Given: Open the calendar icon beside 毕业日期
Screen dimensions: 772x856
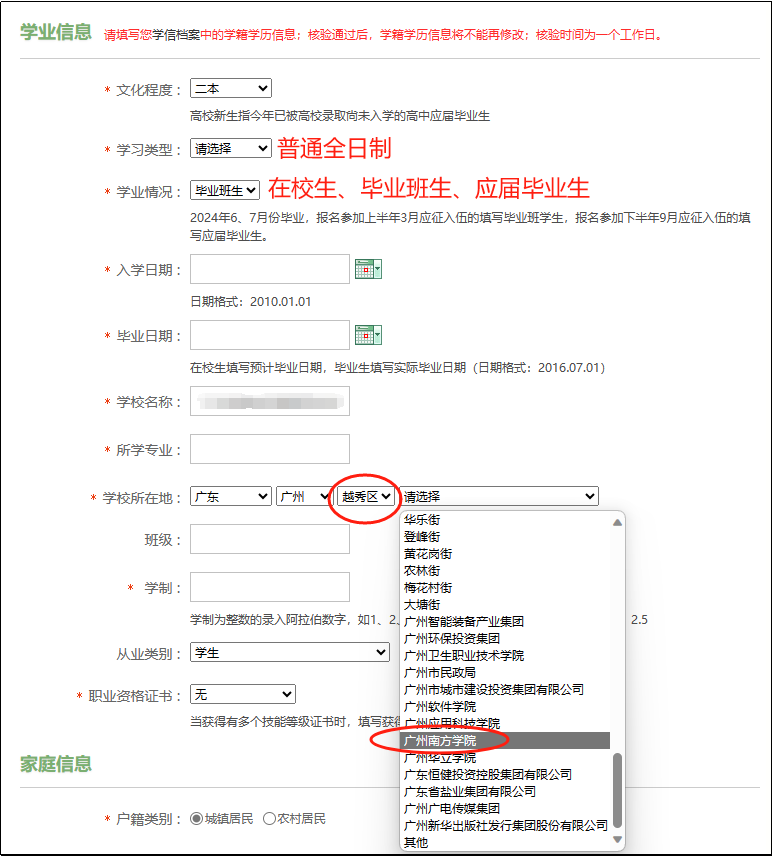Looking at the screenshot, I should coord(368,335).
